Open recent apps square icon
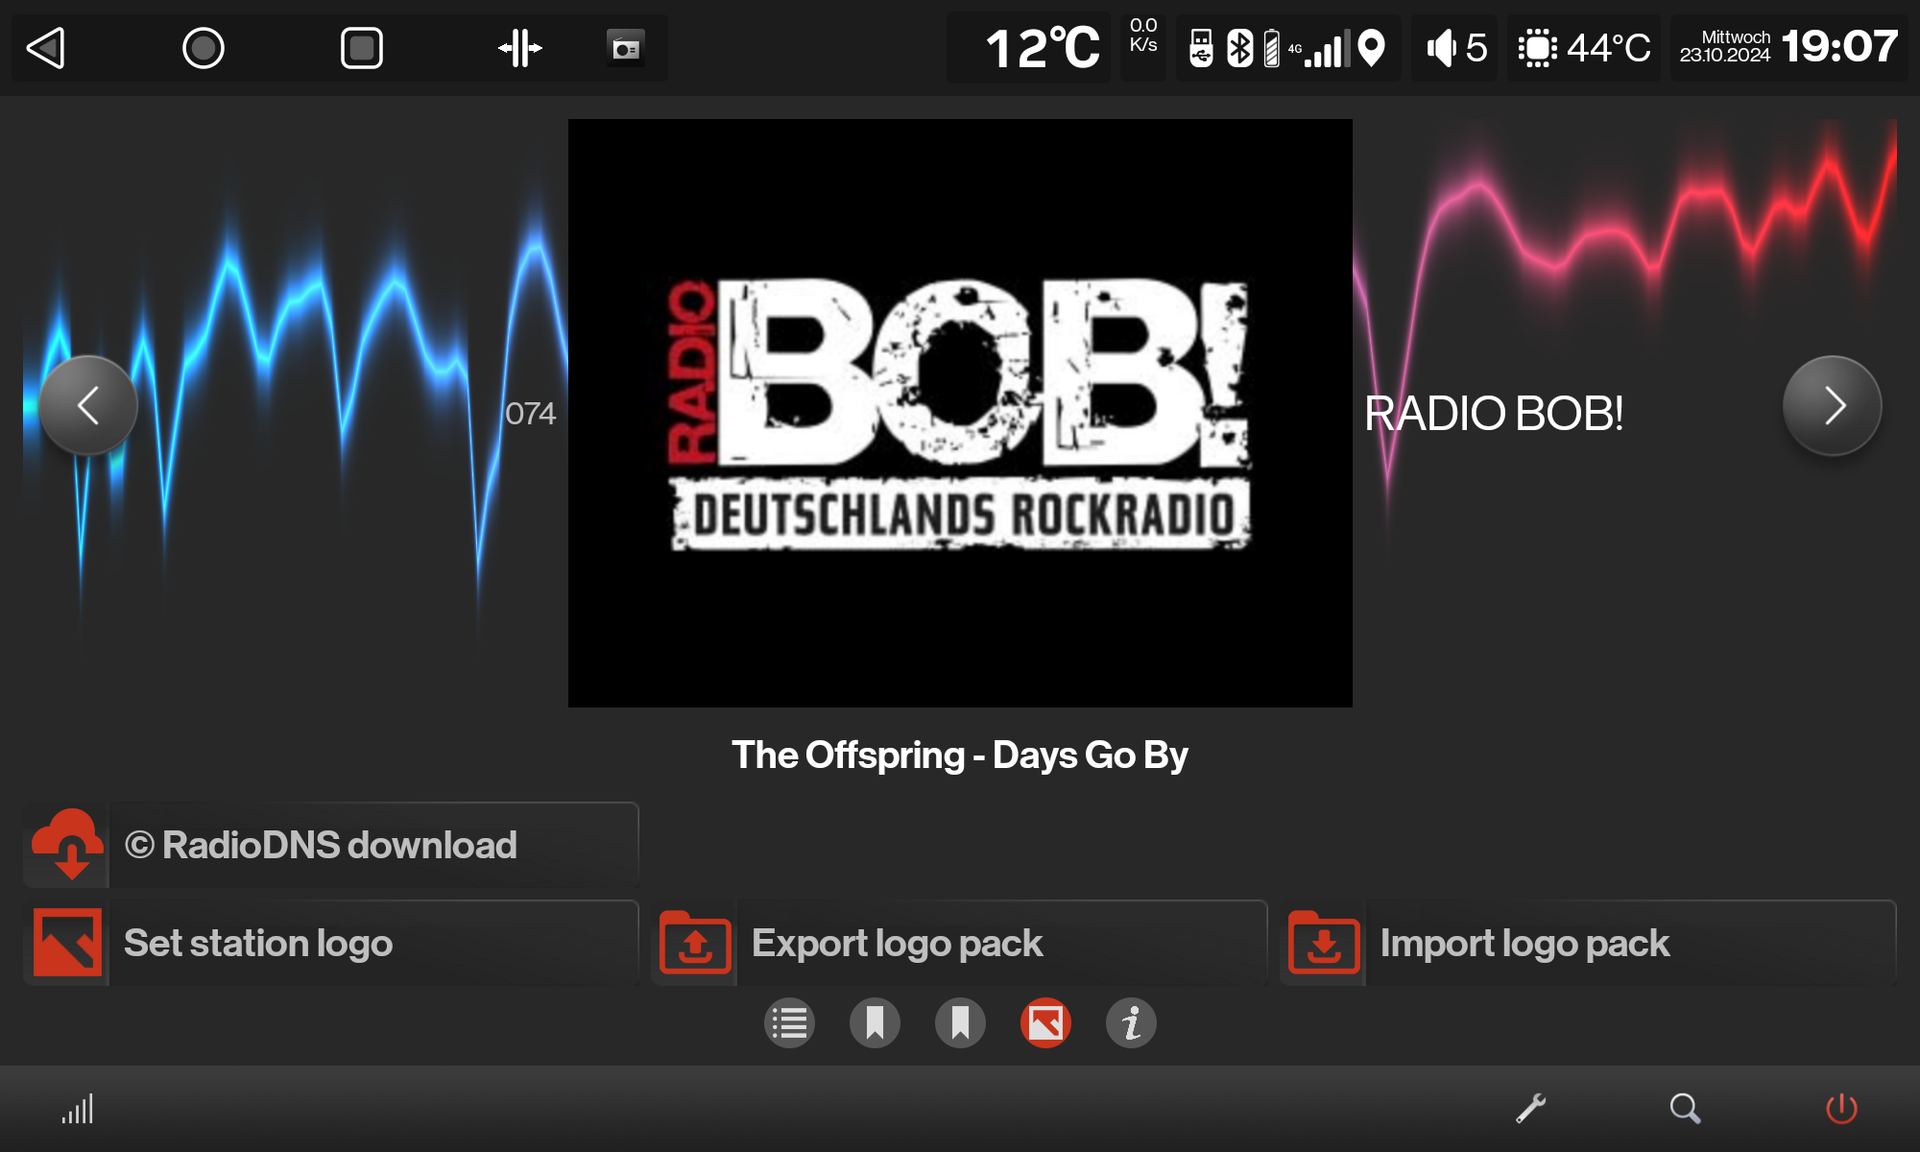The image size is (1920, 1152). point(361,48)
